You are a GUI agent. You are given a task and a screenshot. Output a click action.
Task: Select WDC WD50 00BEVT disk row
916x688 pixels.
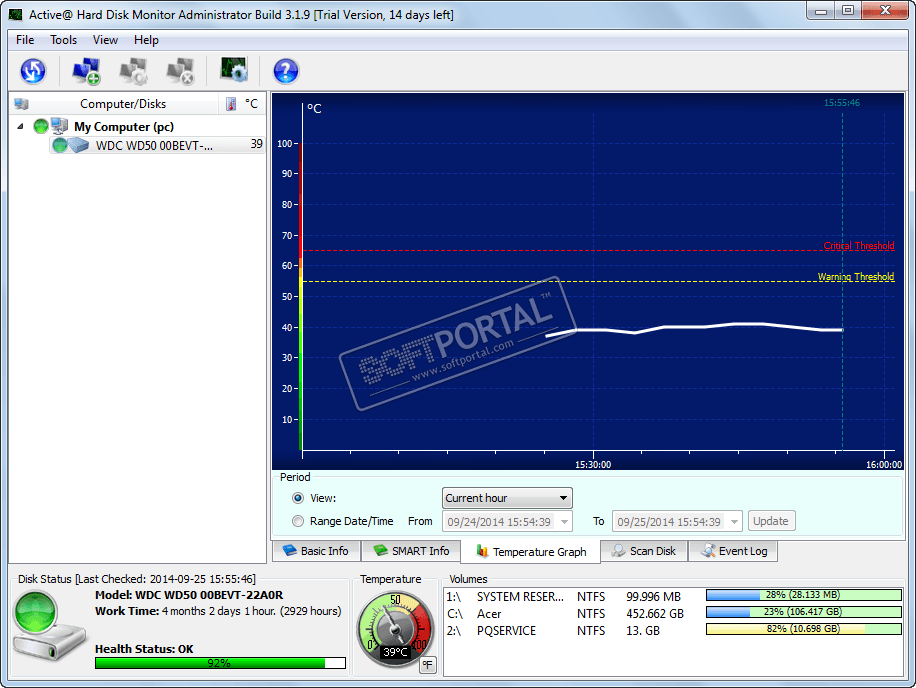point(157,145)
